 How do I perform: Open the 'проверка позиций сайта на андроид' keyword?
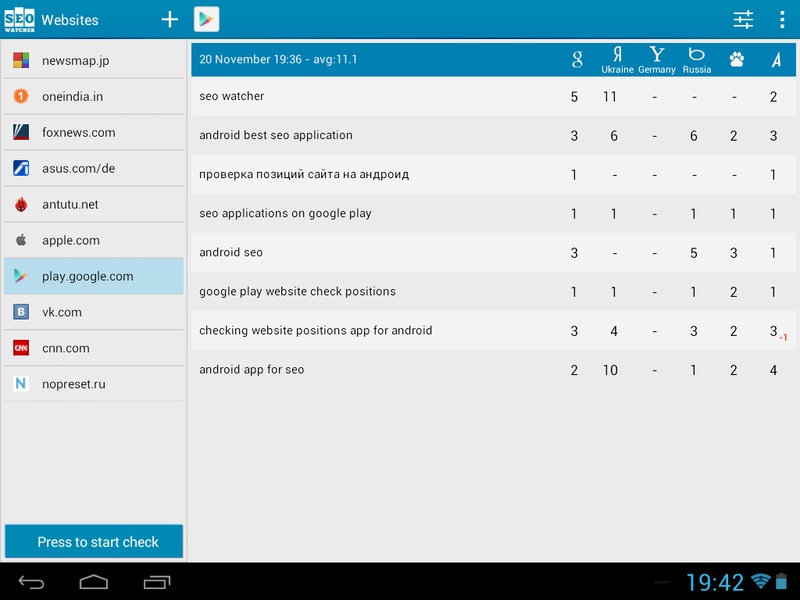point(493,174)
